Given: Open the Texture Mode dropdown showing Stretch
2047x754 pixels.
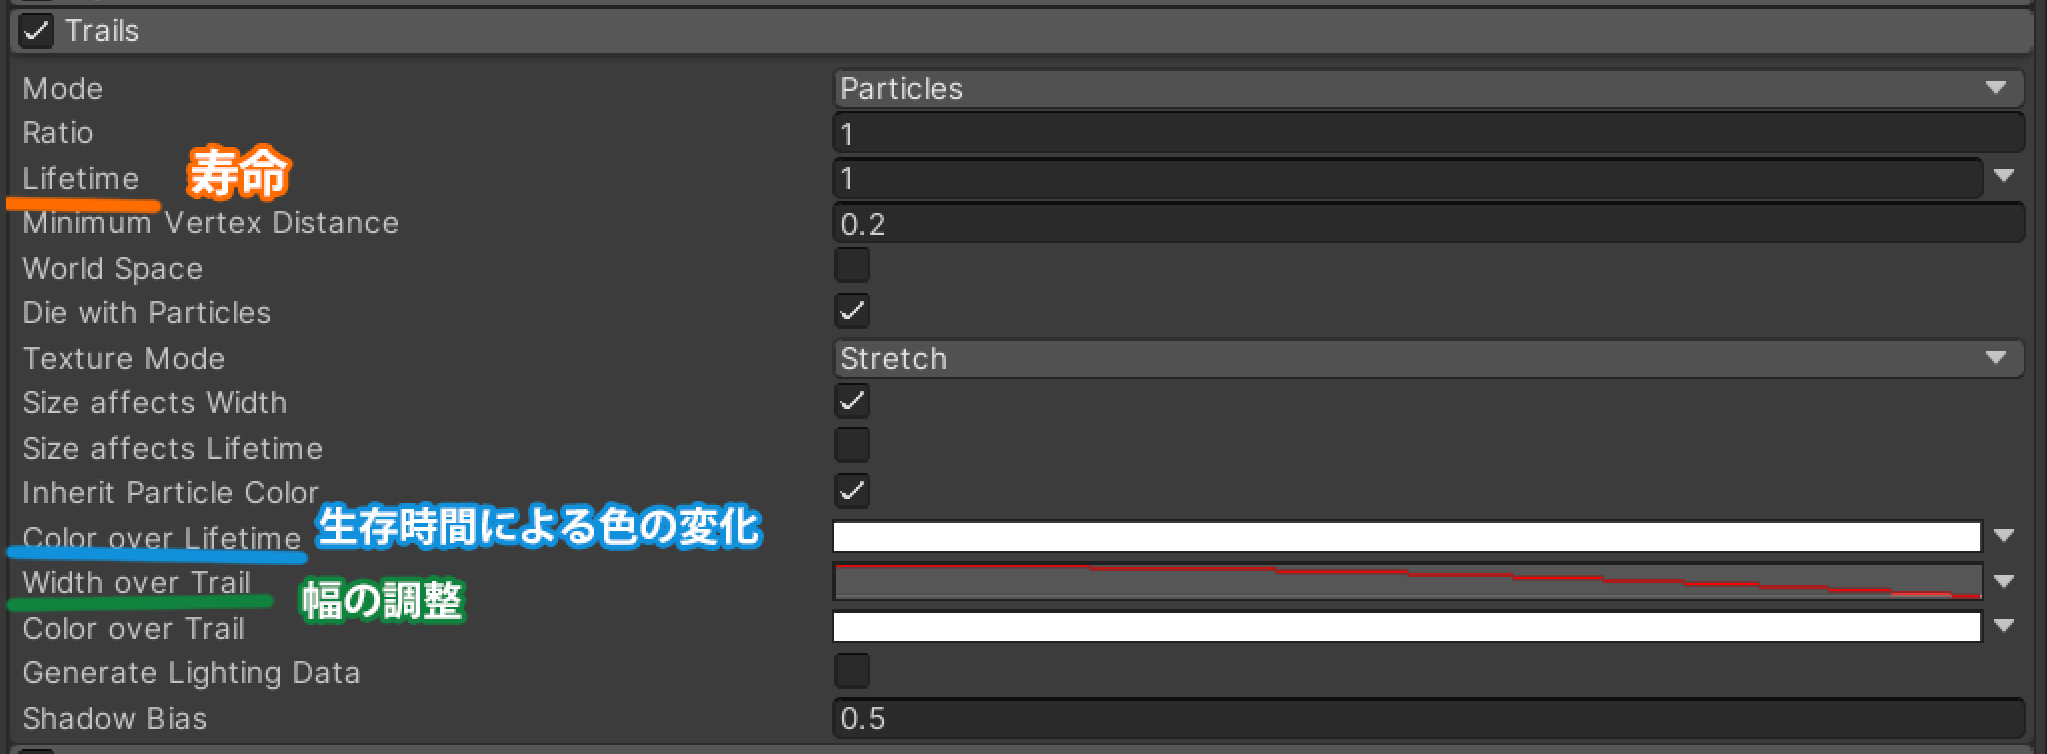Looking at the screenshot, I should 1427,358.
